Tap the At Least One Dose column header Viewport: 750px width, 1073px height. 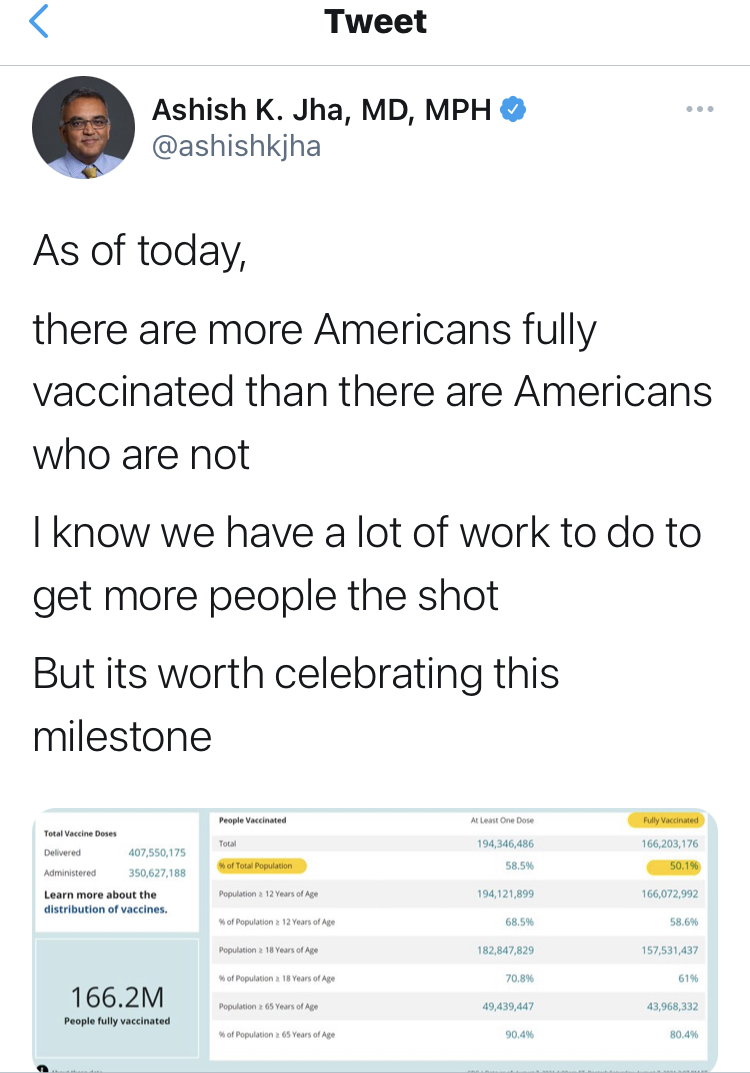point(501,821)
